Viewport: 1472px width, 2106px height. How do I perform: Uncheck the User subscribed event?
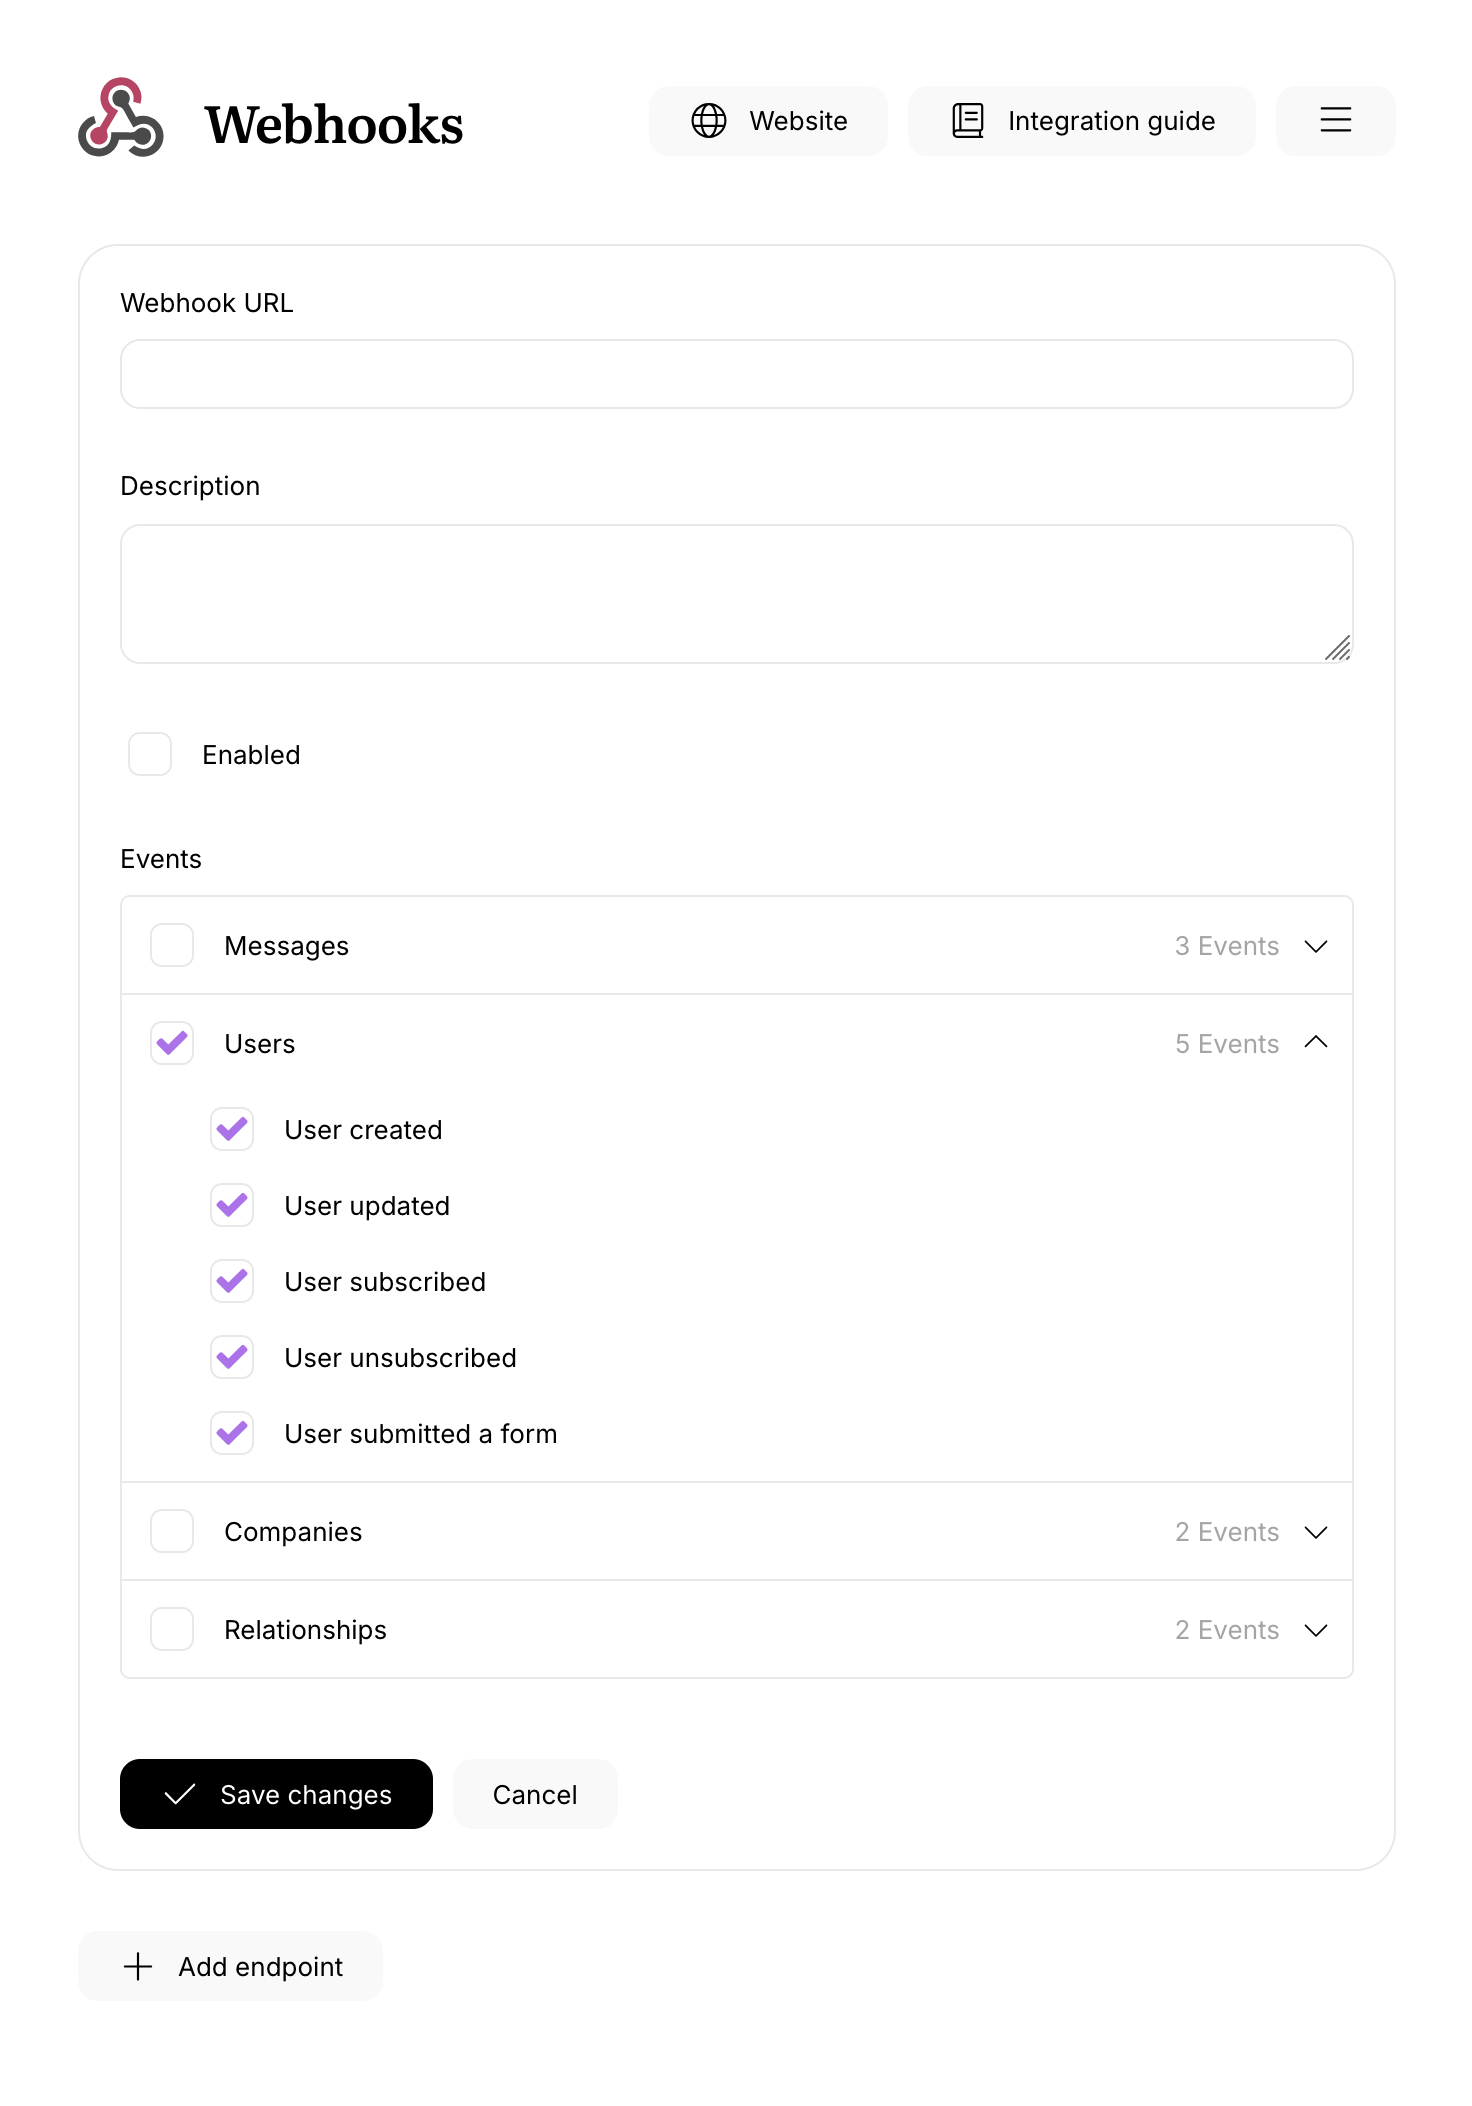pyautogui.click(x=231, y=1281)
